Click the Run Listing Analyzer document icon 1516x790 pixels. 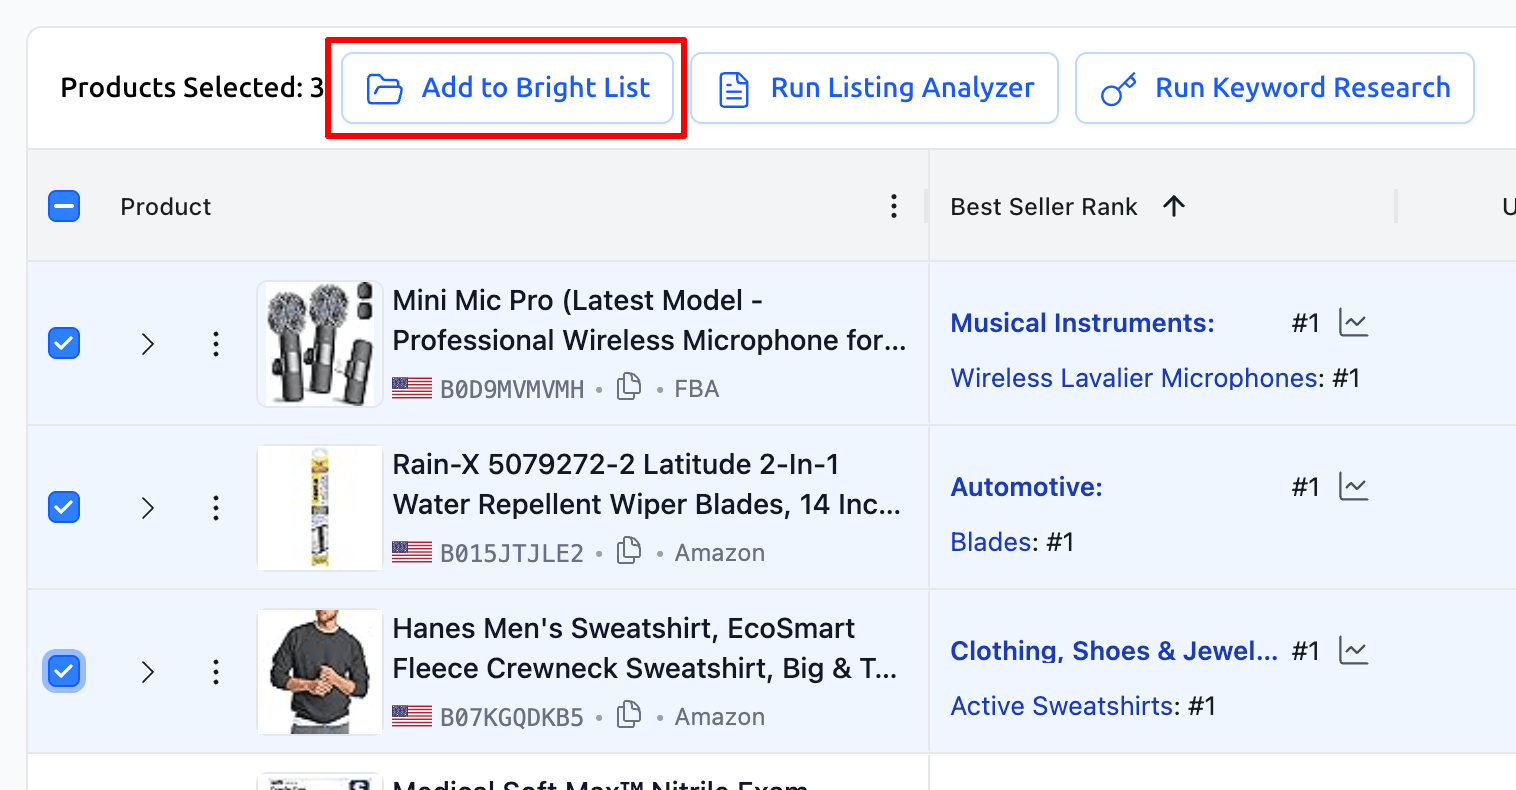coord(733,87)
